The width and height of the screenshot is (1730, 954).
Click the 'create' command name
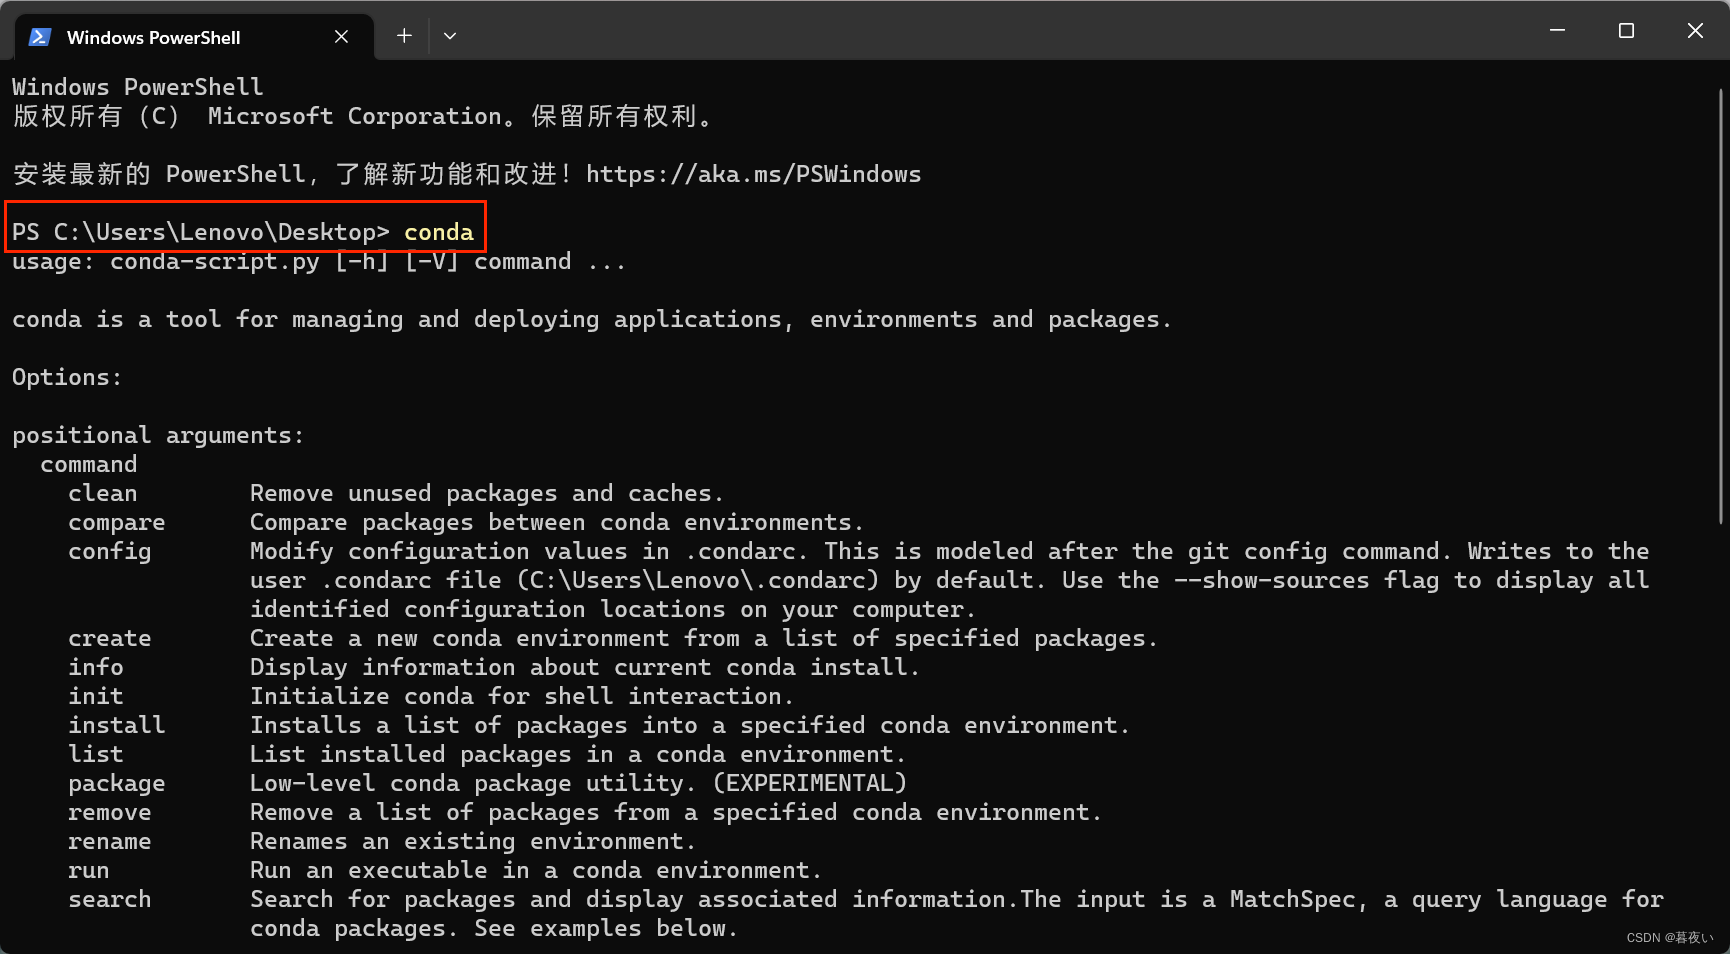[110, 638]
